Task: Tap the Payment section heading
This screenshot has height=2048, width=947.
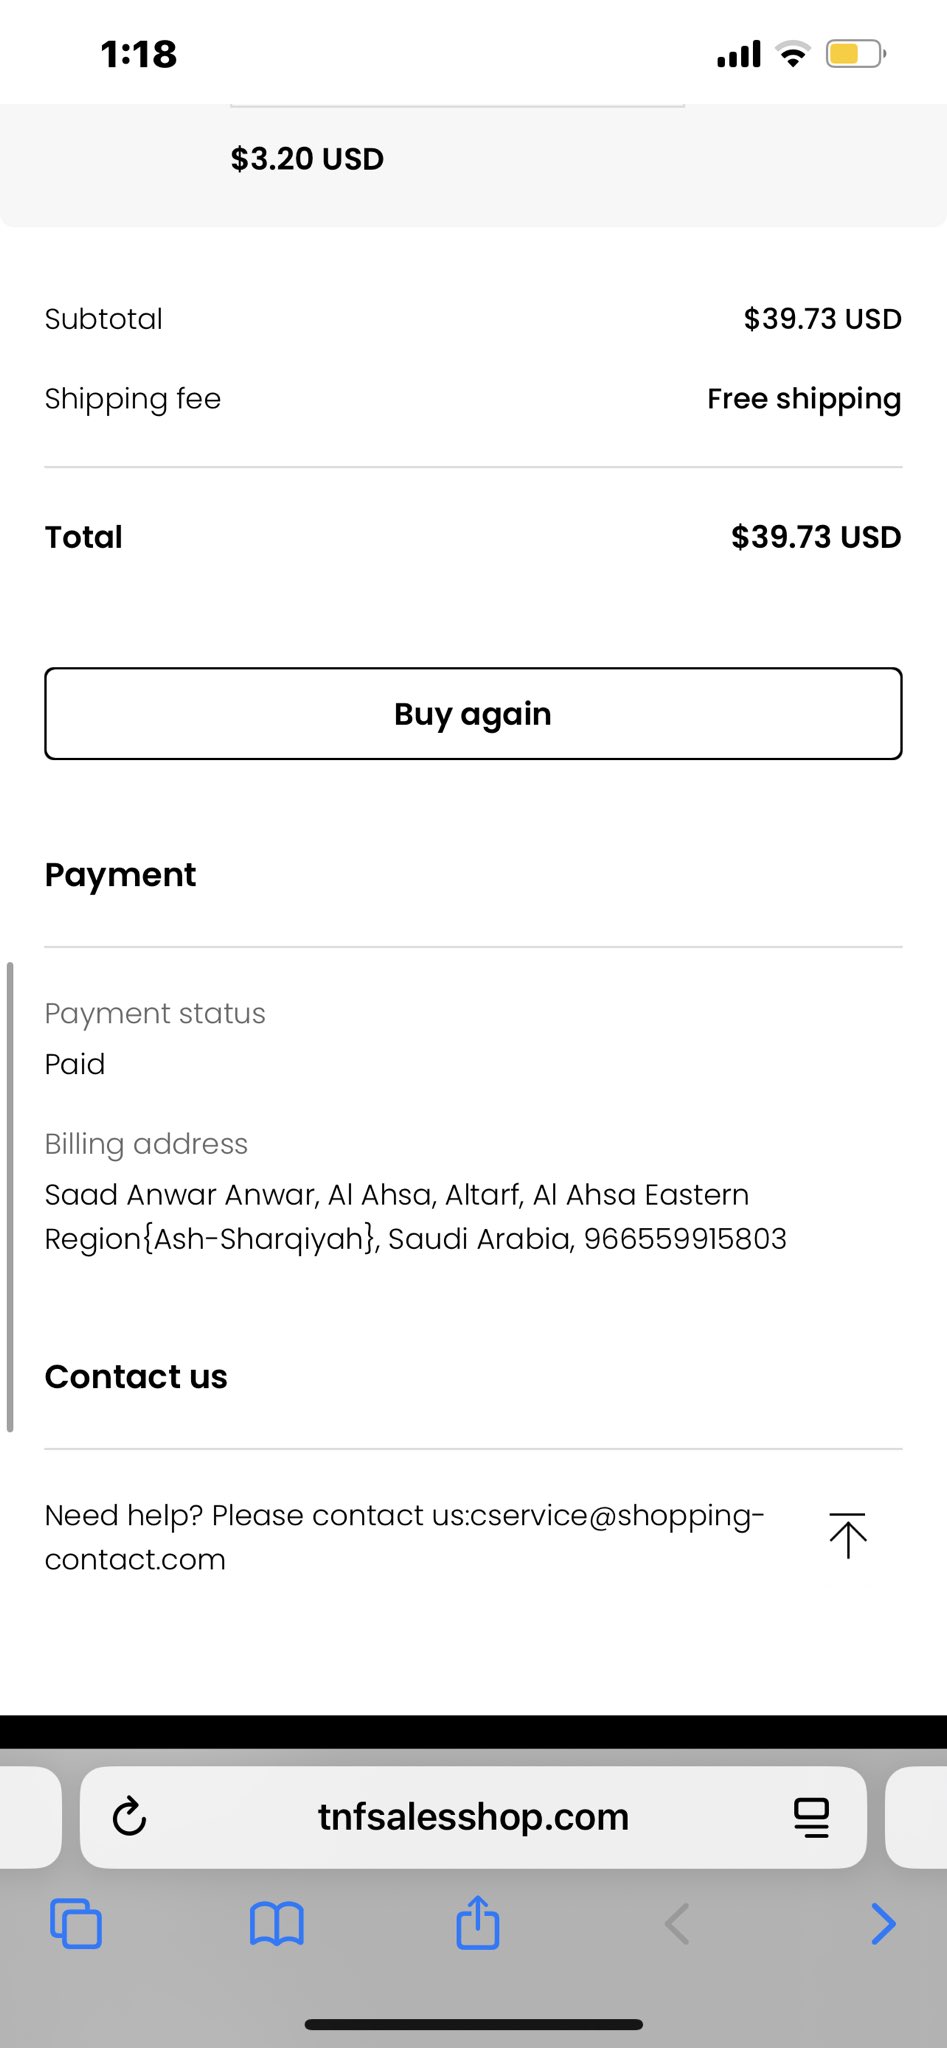Action: (120, 875)
